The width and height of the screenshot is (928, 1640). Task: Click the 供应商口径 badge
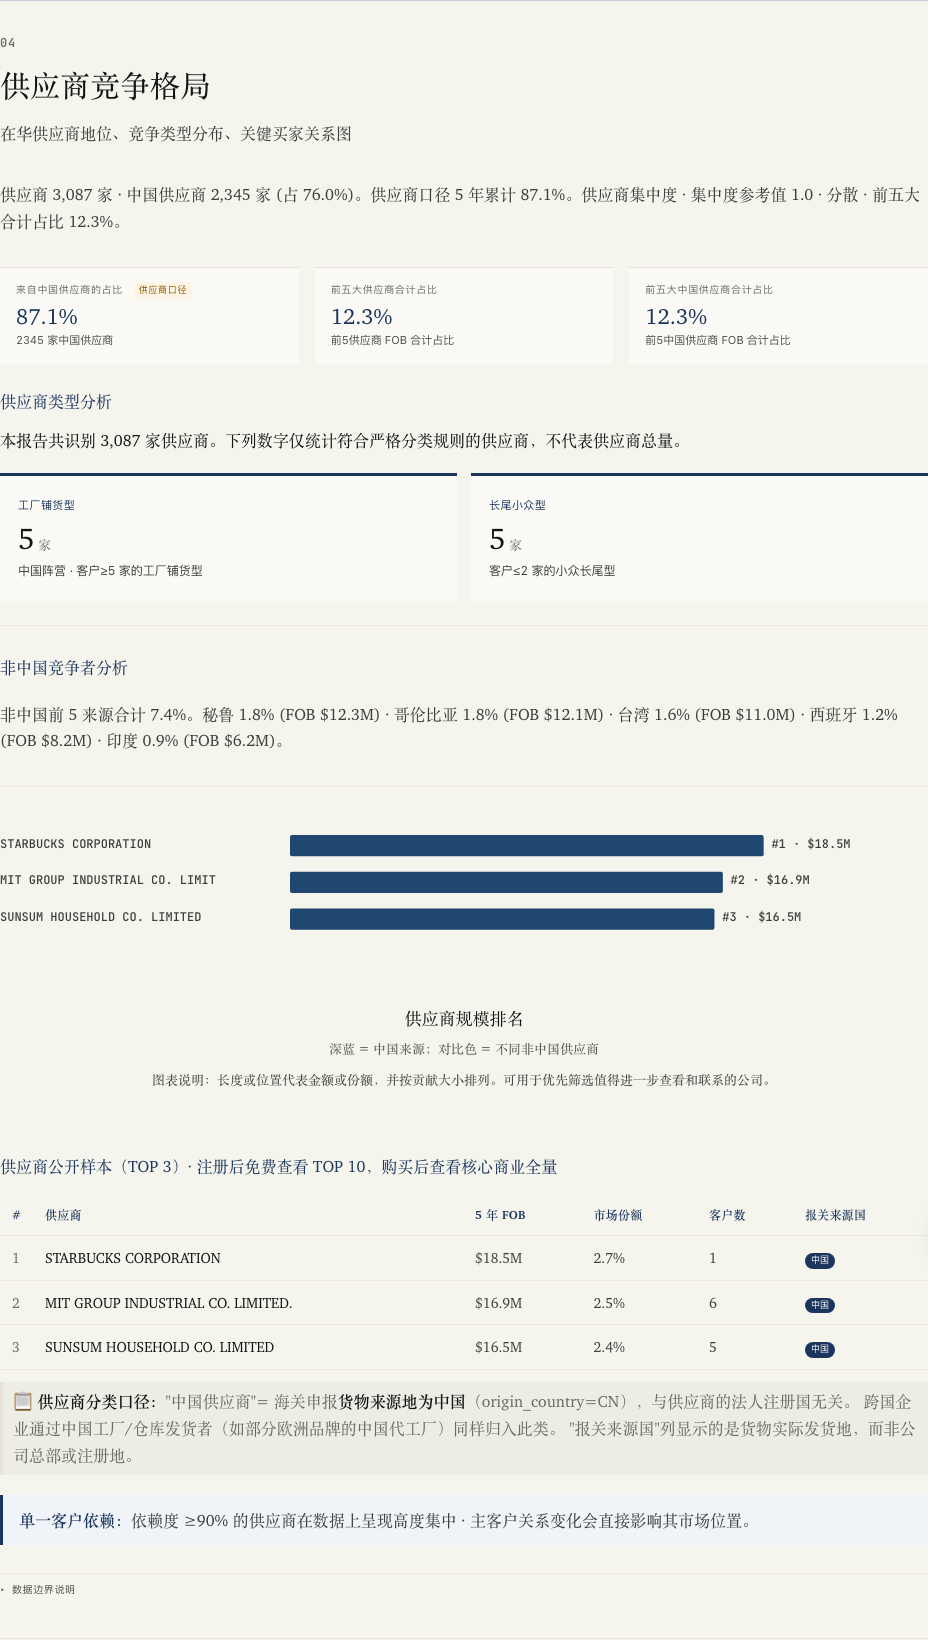click(x=162, y=290)
